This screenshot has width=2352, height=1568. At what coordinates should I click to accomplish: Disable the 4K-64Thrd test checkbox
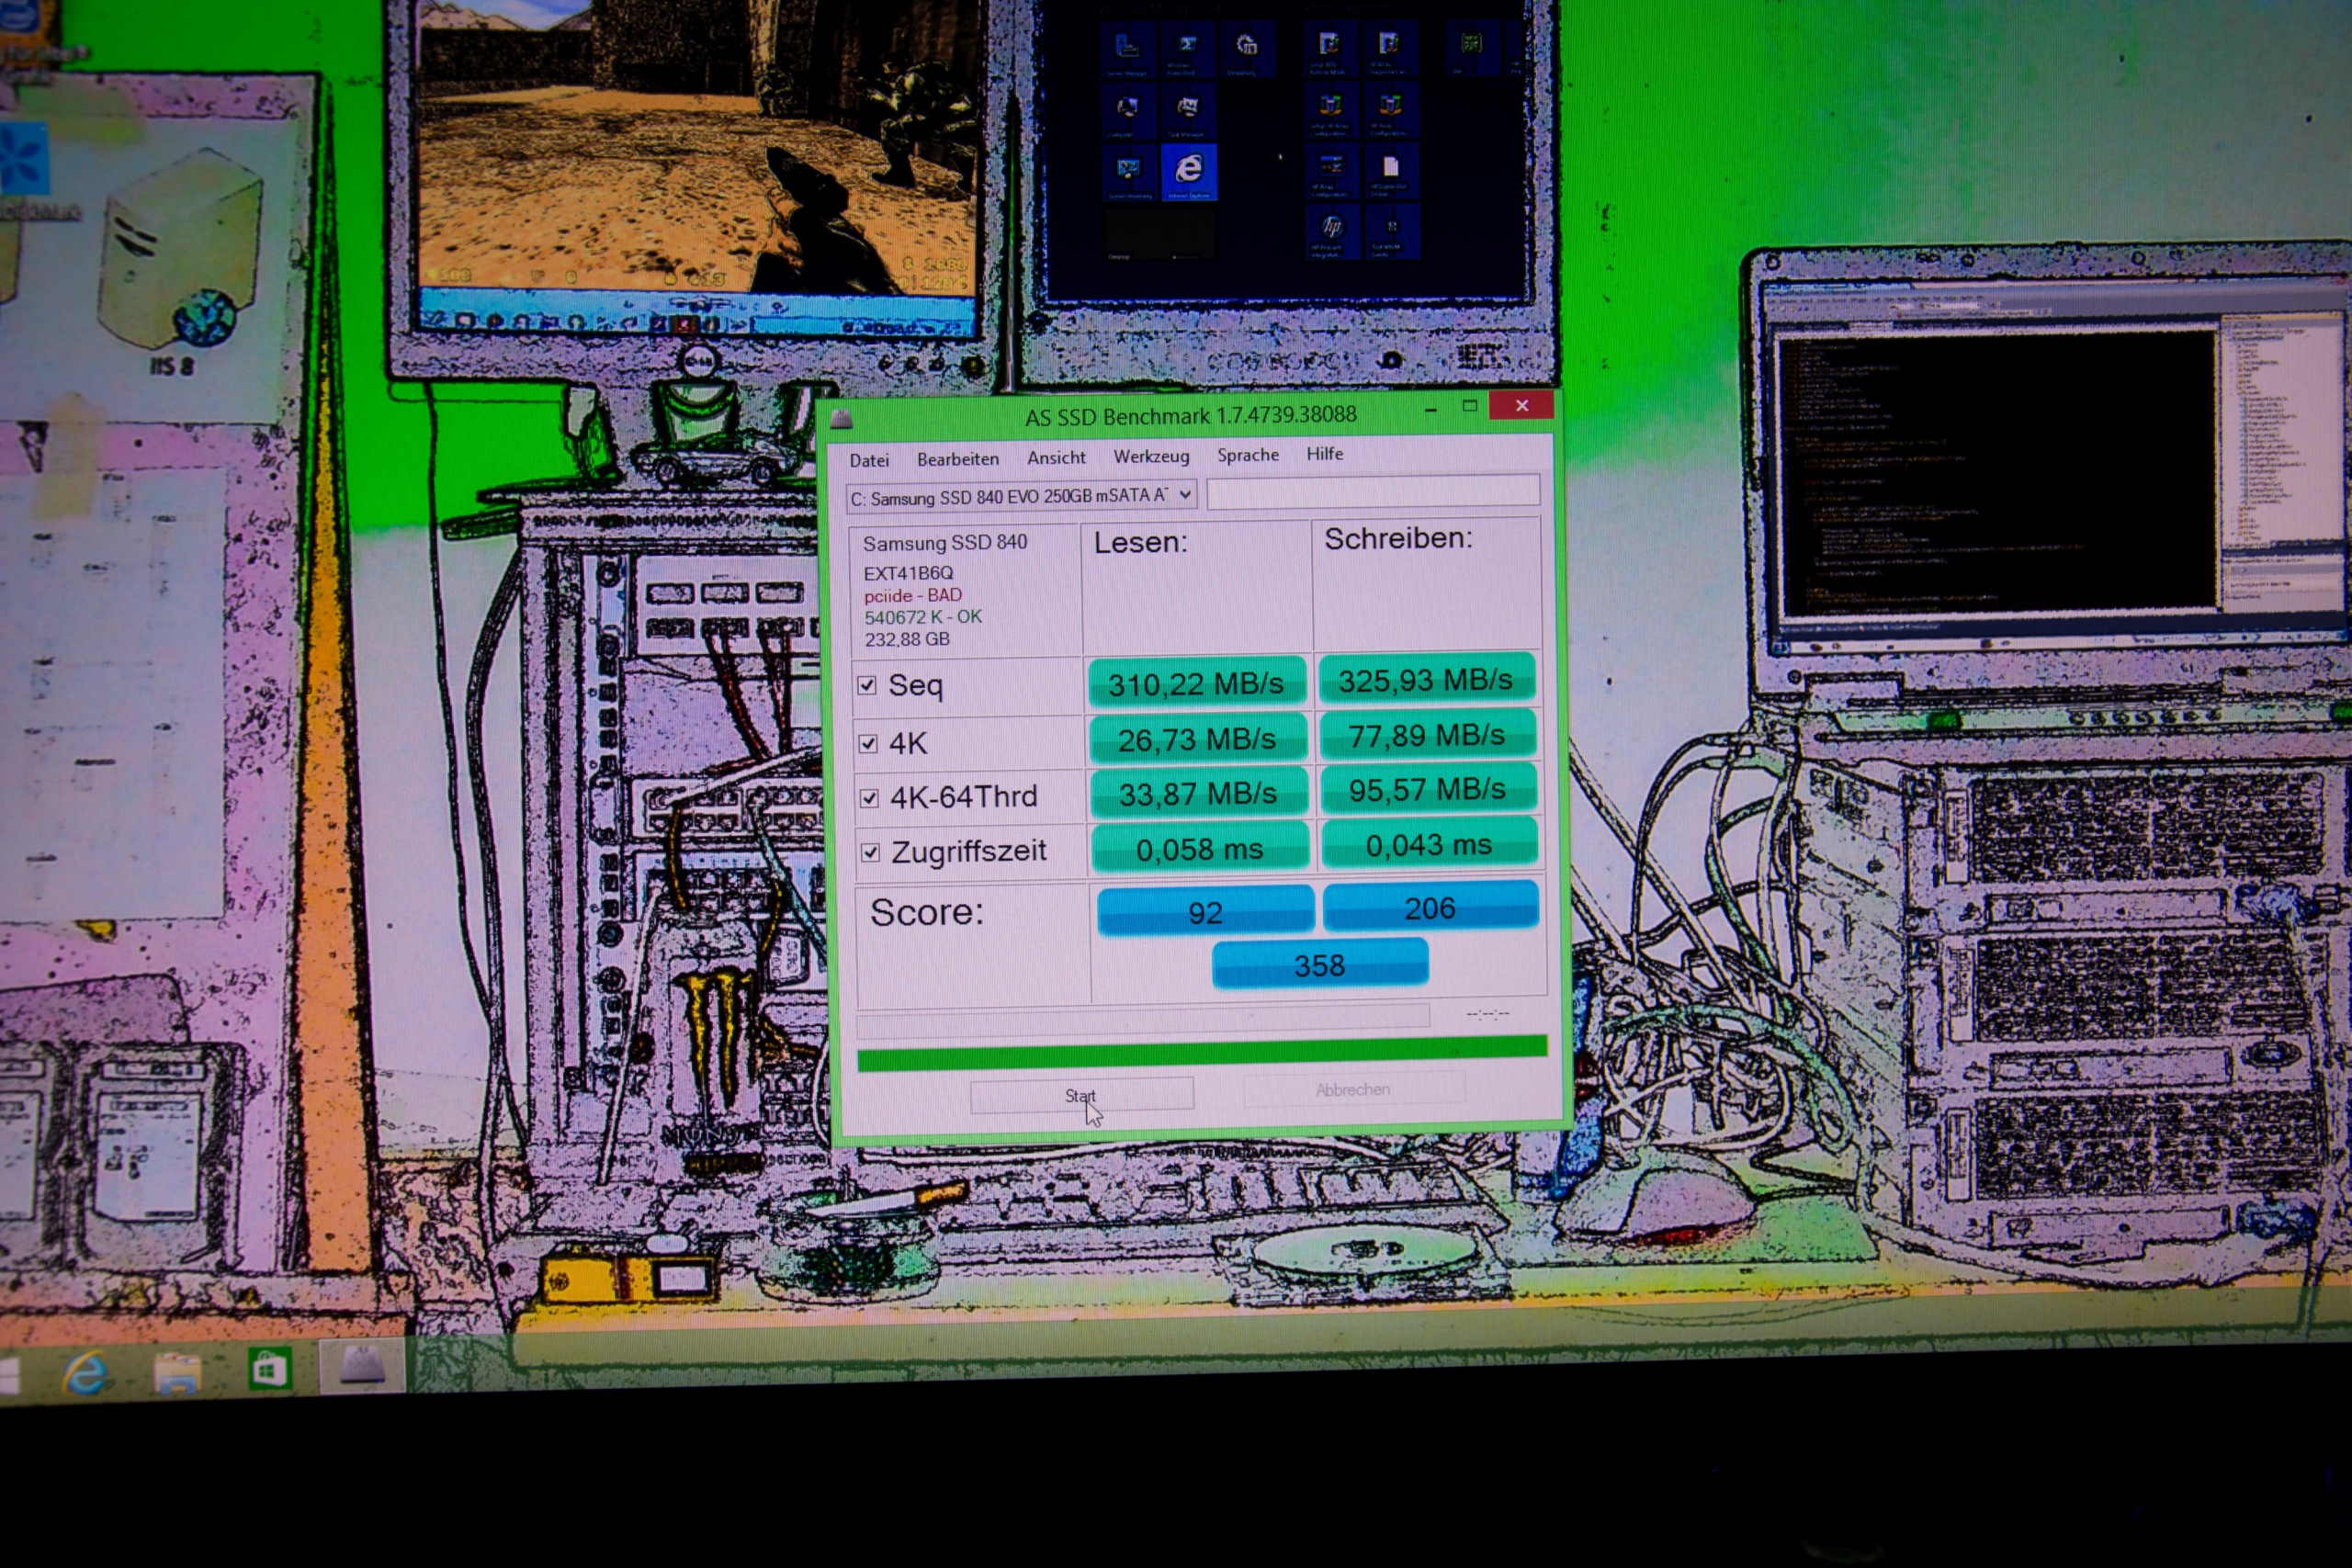[869, 798]
